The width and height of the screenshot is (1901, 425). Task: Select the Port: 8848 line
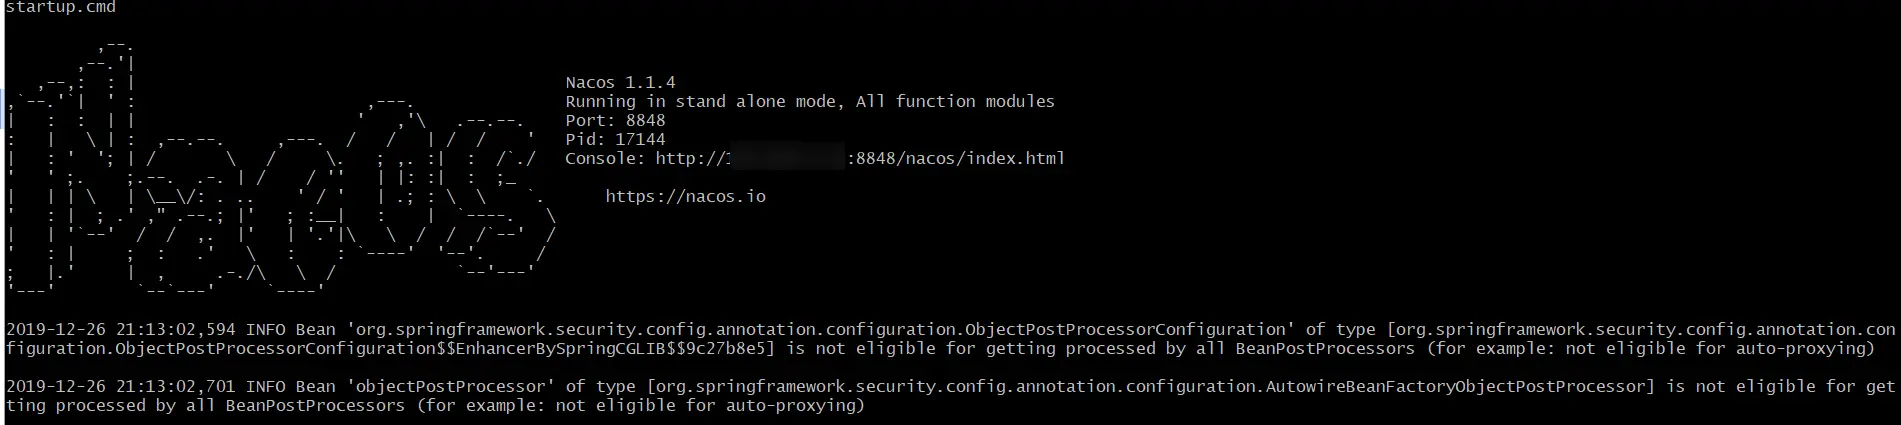[x=615, y=120]
